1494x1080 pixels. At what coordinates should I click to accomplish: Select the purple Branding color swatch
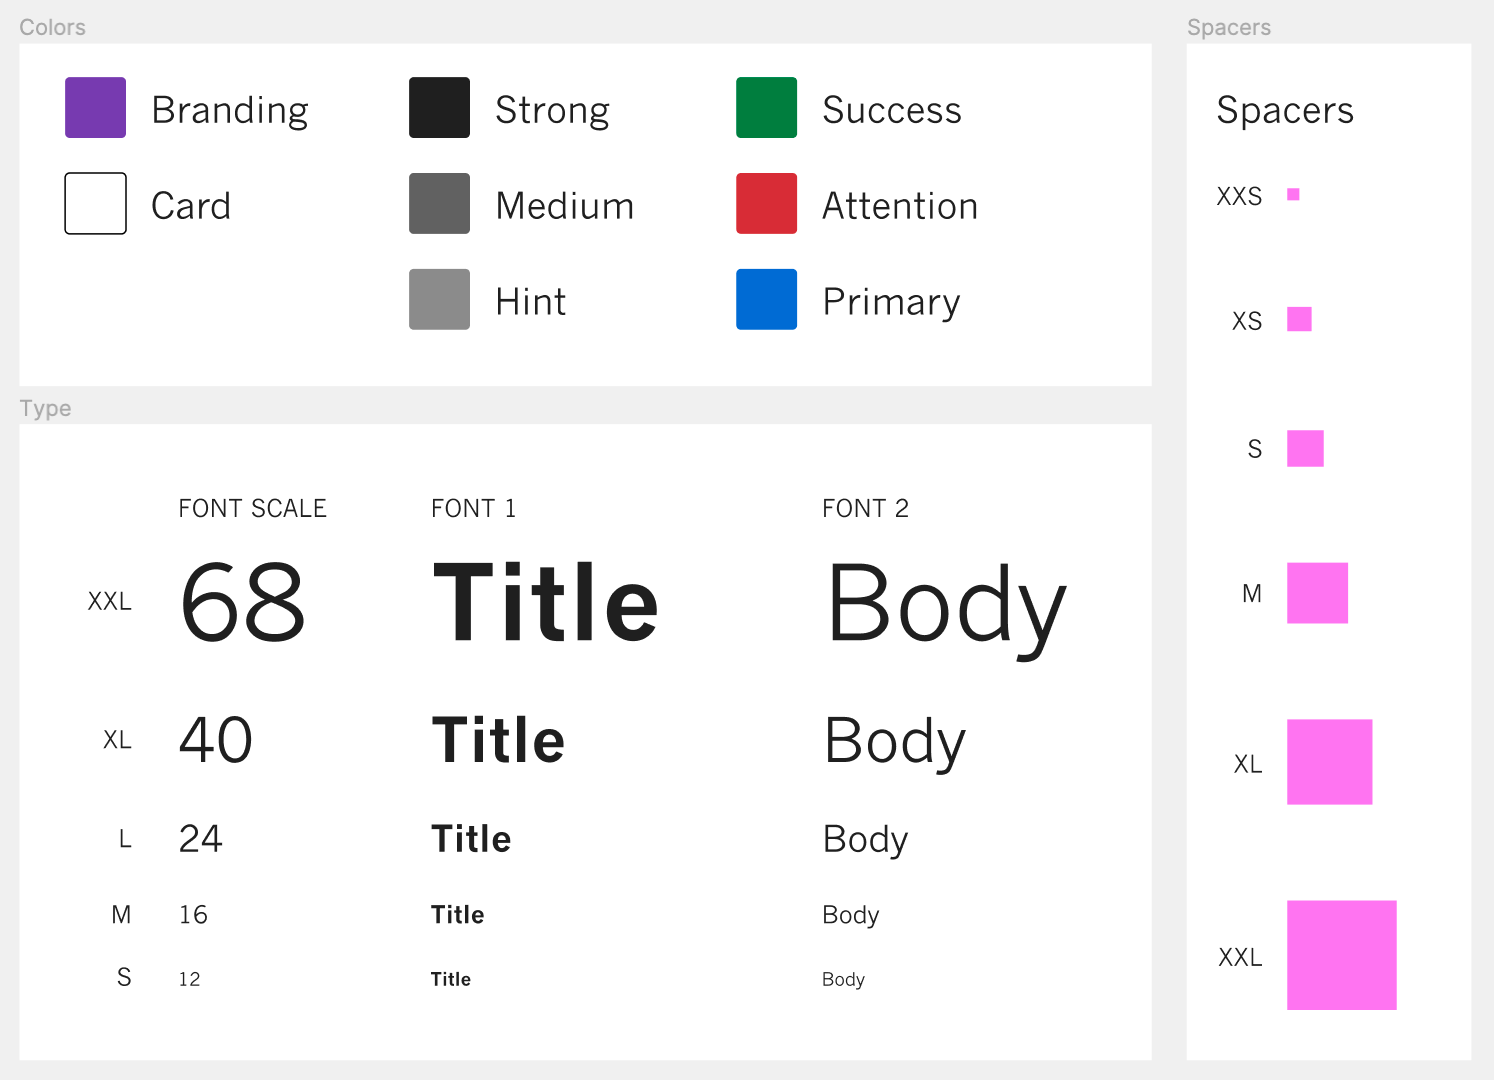(x=95, y=107)
